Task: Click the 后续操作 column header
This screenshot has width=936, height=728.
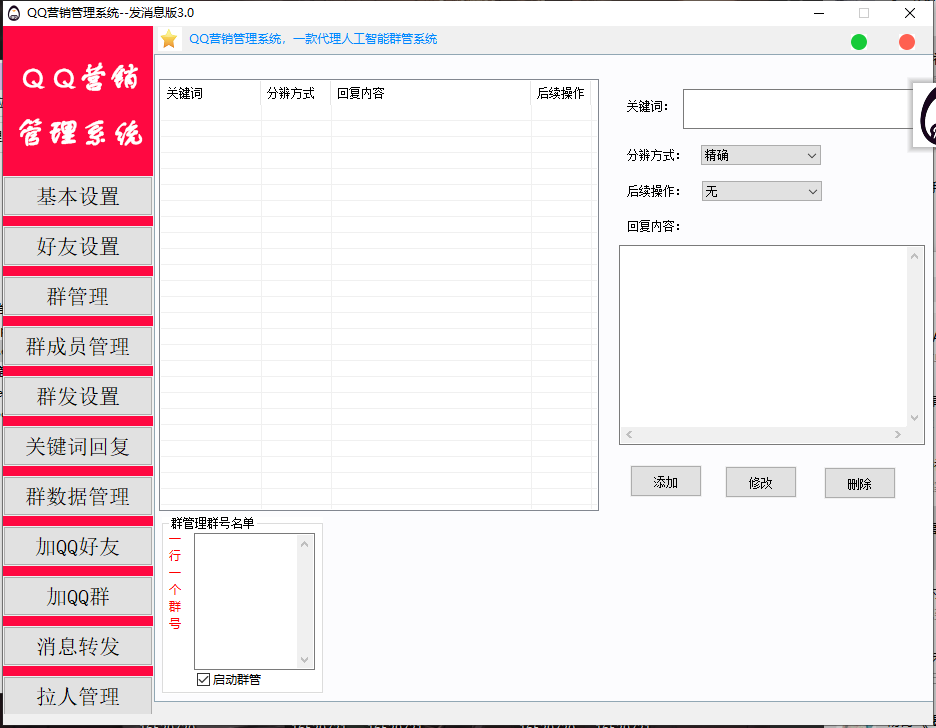Action: click(x=561, y=94)
